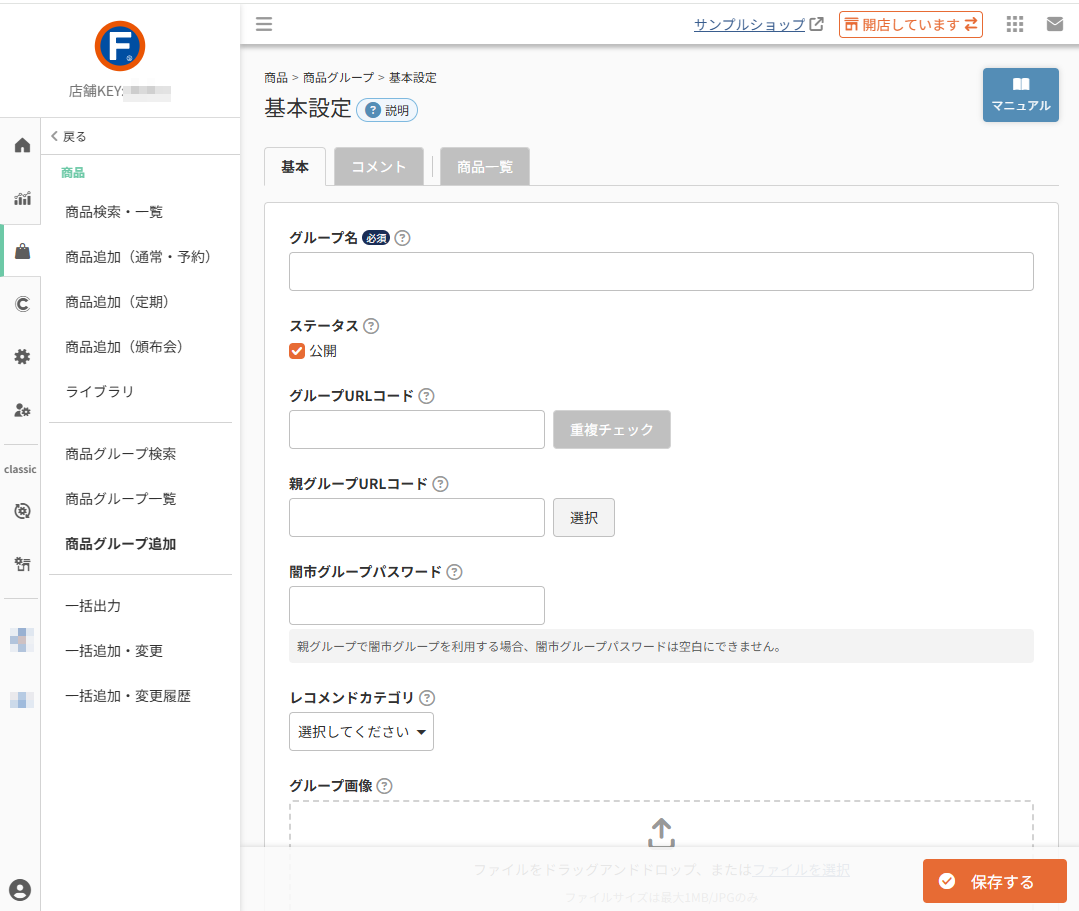
Task: Click the classic settings wheel icon
Action: click(22, 511)
